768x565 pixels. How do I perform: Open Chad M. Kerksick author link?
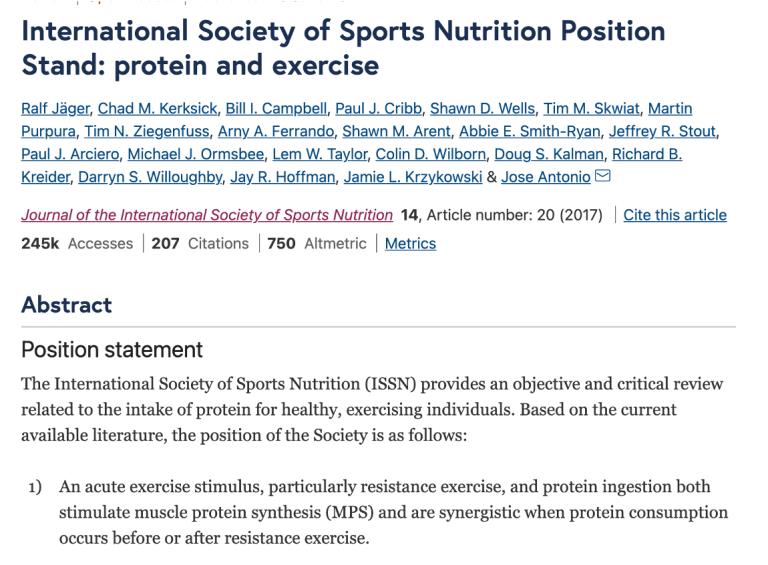(x=157, y=108)
